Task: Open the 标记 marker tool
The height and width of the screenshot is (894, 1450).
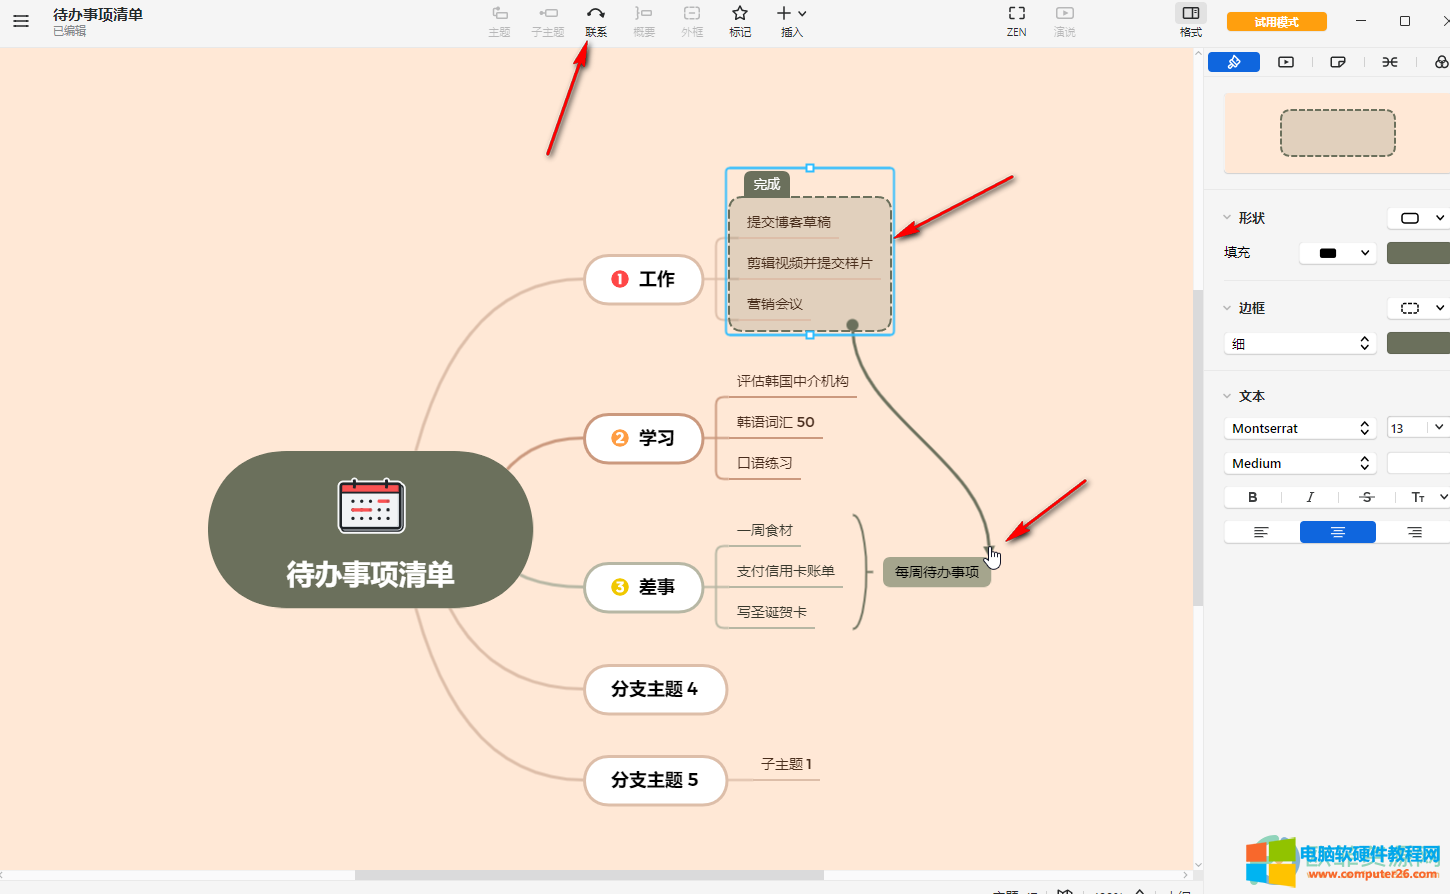Action: pos(740,21)
